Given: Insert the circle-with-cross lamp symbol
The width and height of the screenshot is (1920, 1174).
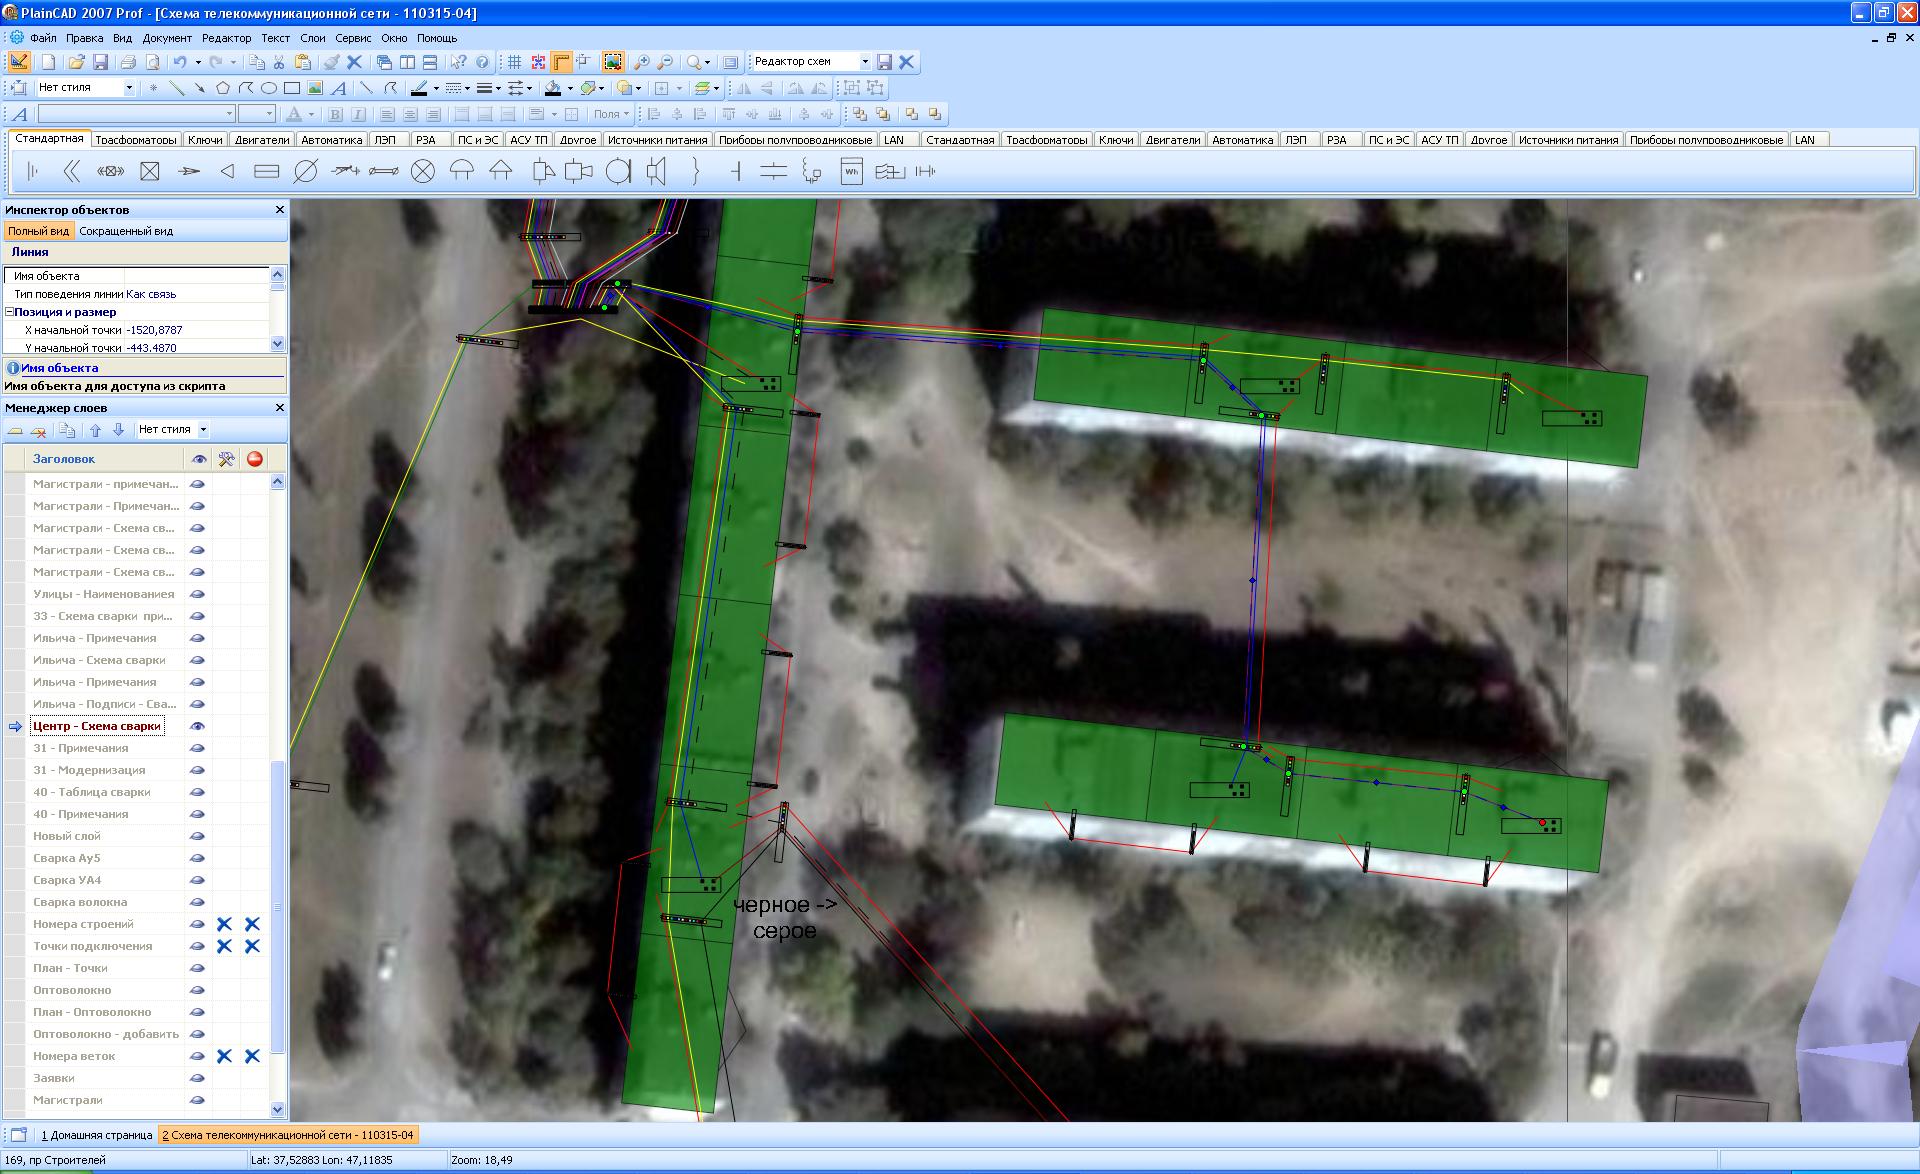Looking at the screenshot, I should click(x=423, y=172).
